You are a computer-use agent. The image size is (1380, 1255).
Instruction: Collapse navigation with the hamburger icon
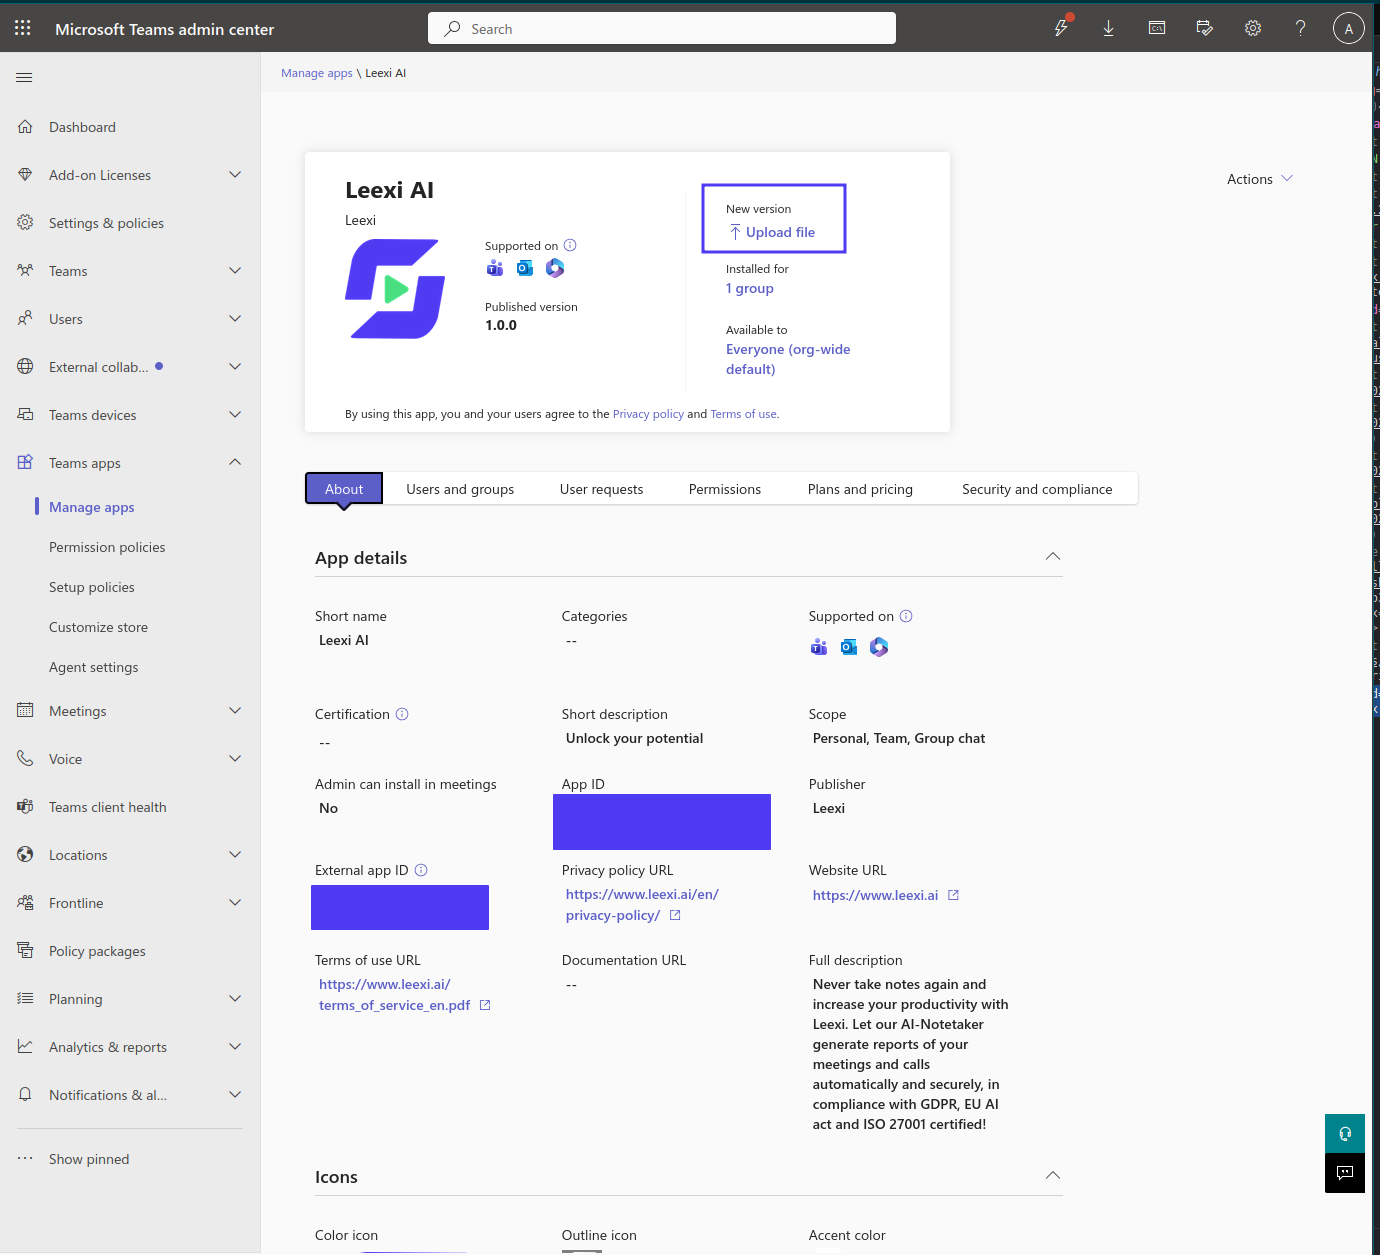(x=25, y=77)
